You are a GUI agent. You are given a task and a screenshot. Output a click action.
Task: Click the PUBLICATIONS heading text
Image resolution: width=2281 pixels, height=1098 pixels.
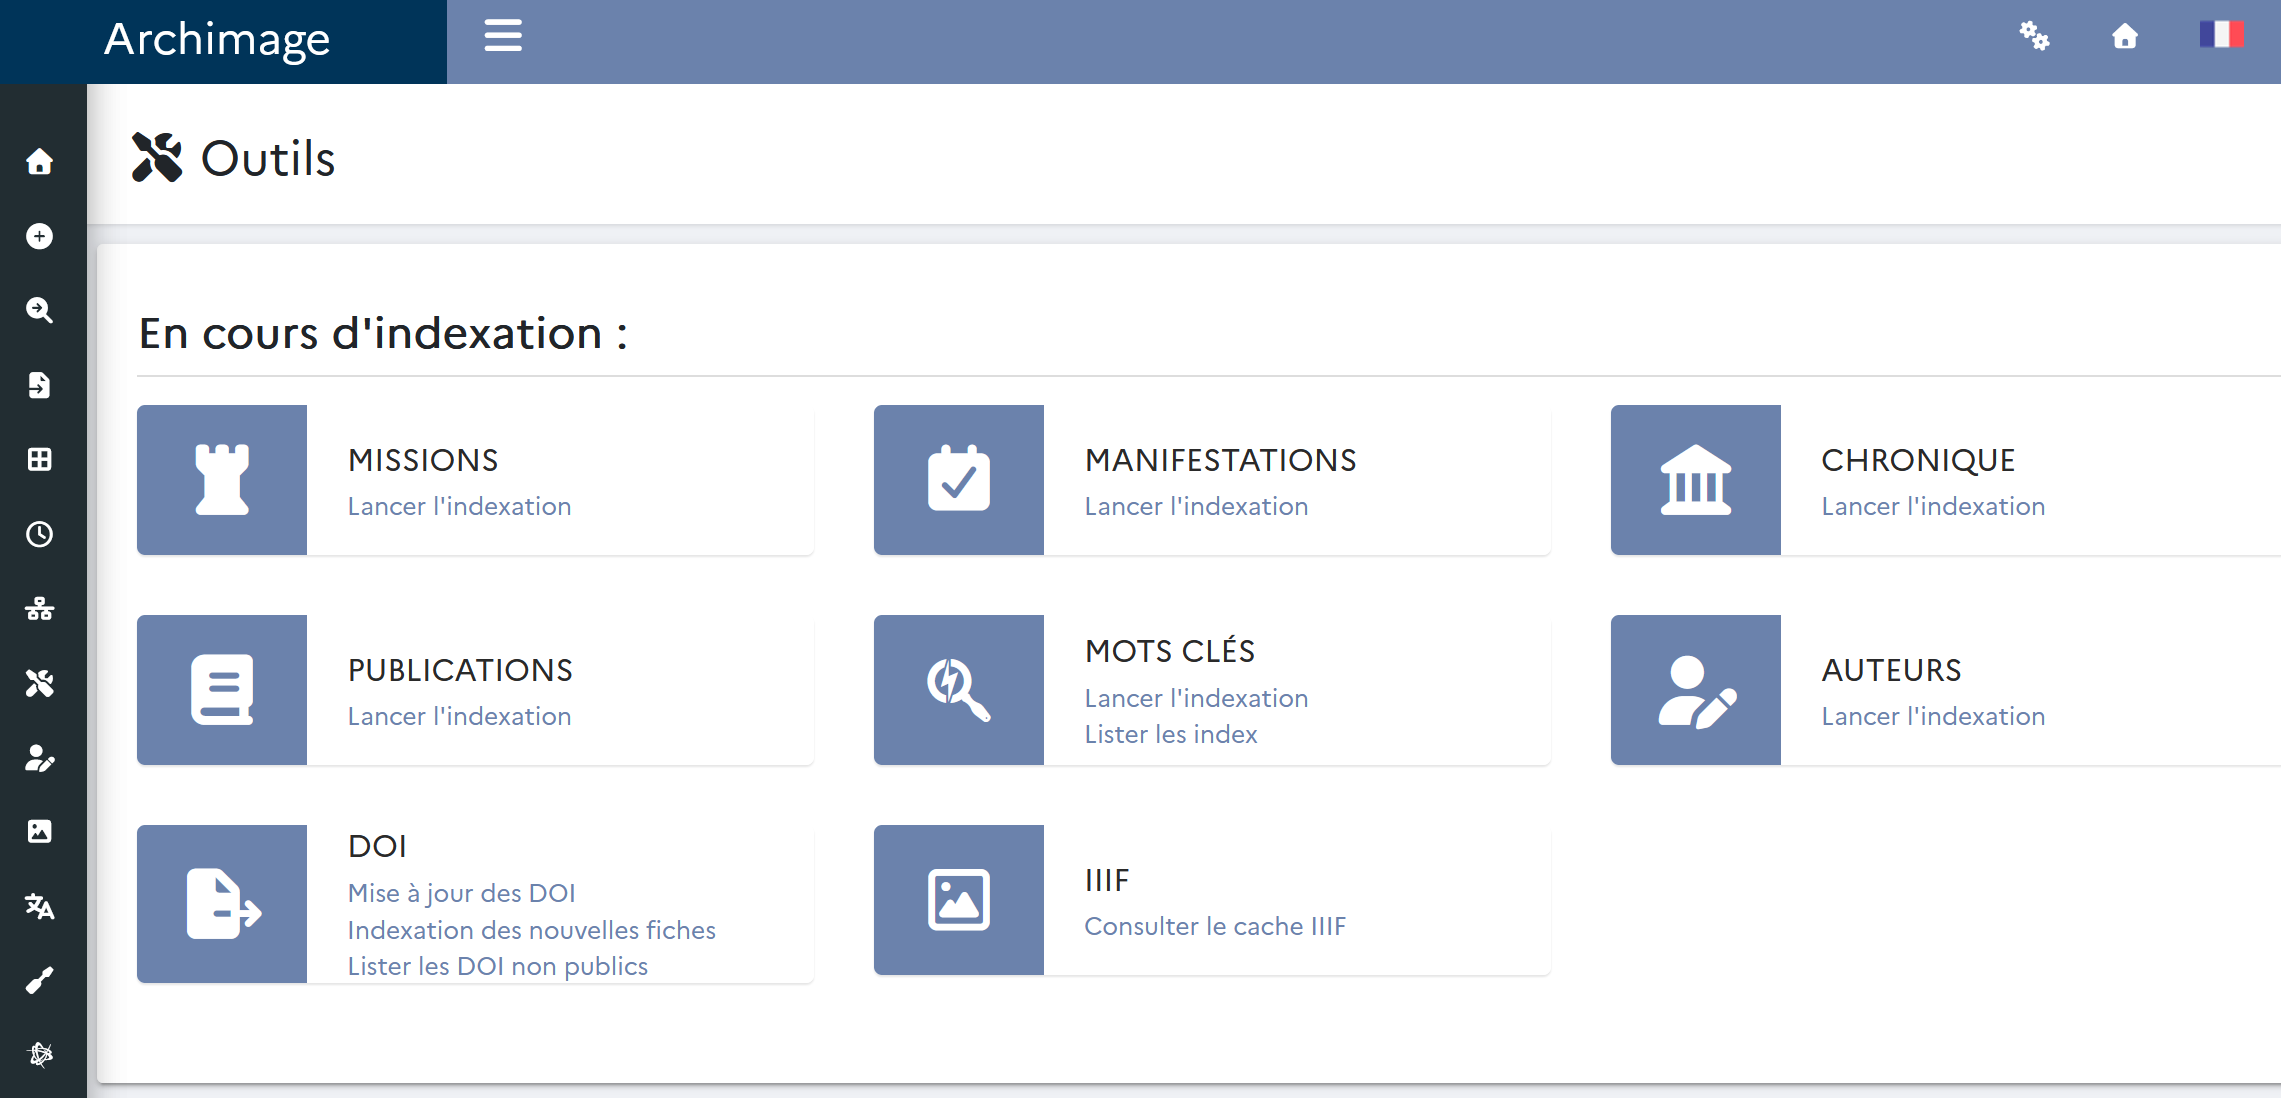[x=460, y=670]
